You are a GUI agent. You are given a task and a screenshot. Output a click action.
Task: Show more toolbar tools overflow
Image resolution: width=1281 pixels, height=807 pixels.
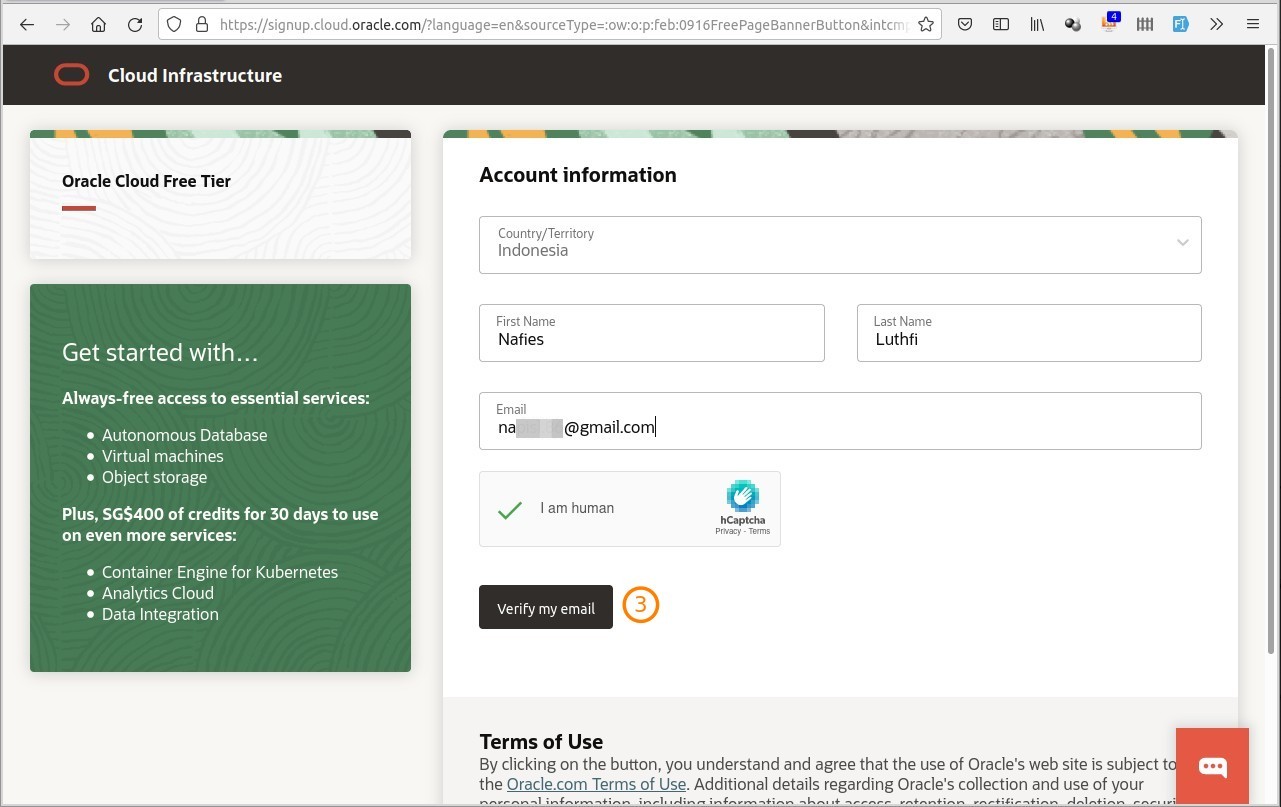(1216, 25)
